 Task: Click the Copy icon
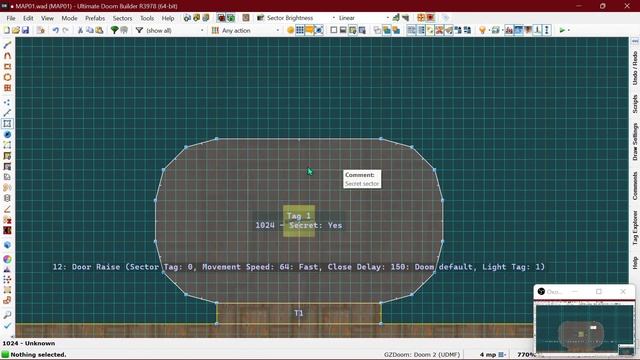click(x=90, y=30)
